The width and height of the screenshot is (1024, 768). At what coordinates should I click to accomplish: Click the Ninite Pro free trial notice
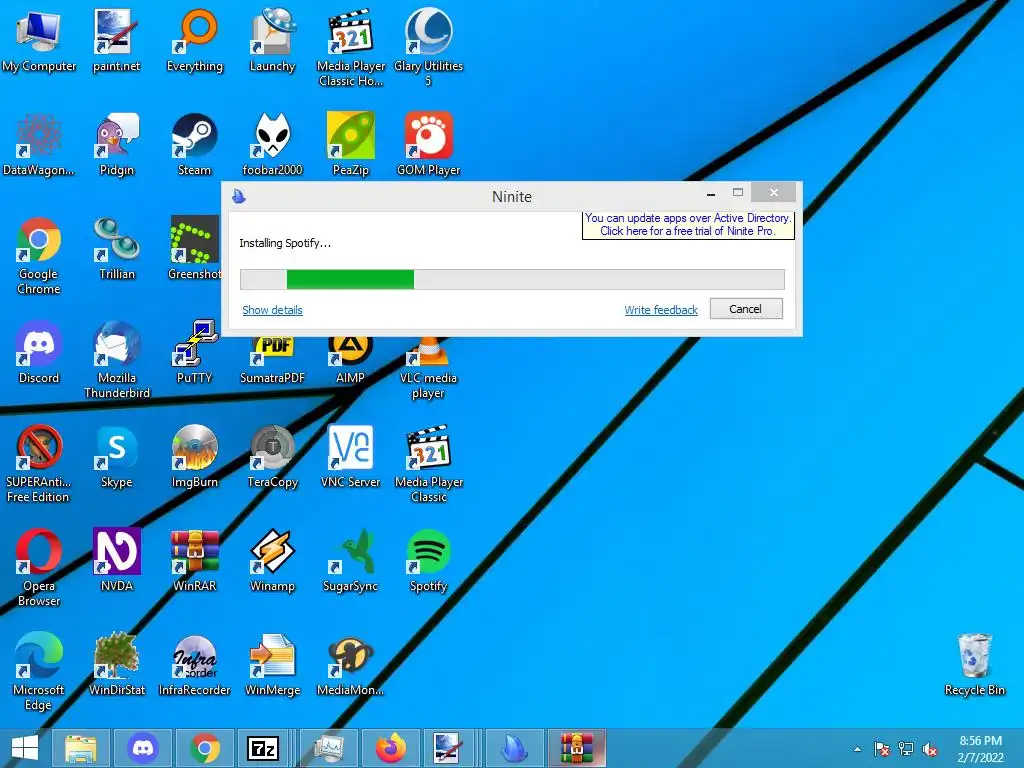pyautogui.click(x=688, y=225)
